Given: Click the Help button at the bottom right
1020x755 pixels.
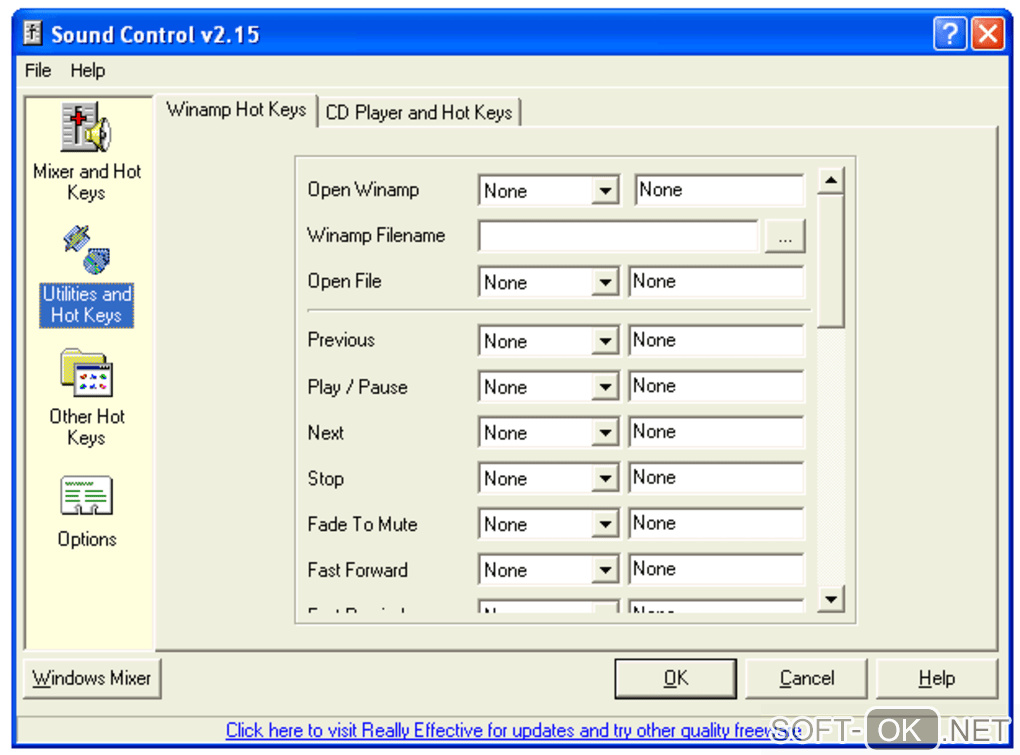Looking at the screenshot, I should pyautogui.click(x=937, y=678).
